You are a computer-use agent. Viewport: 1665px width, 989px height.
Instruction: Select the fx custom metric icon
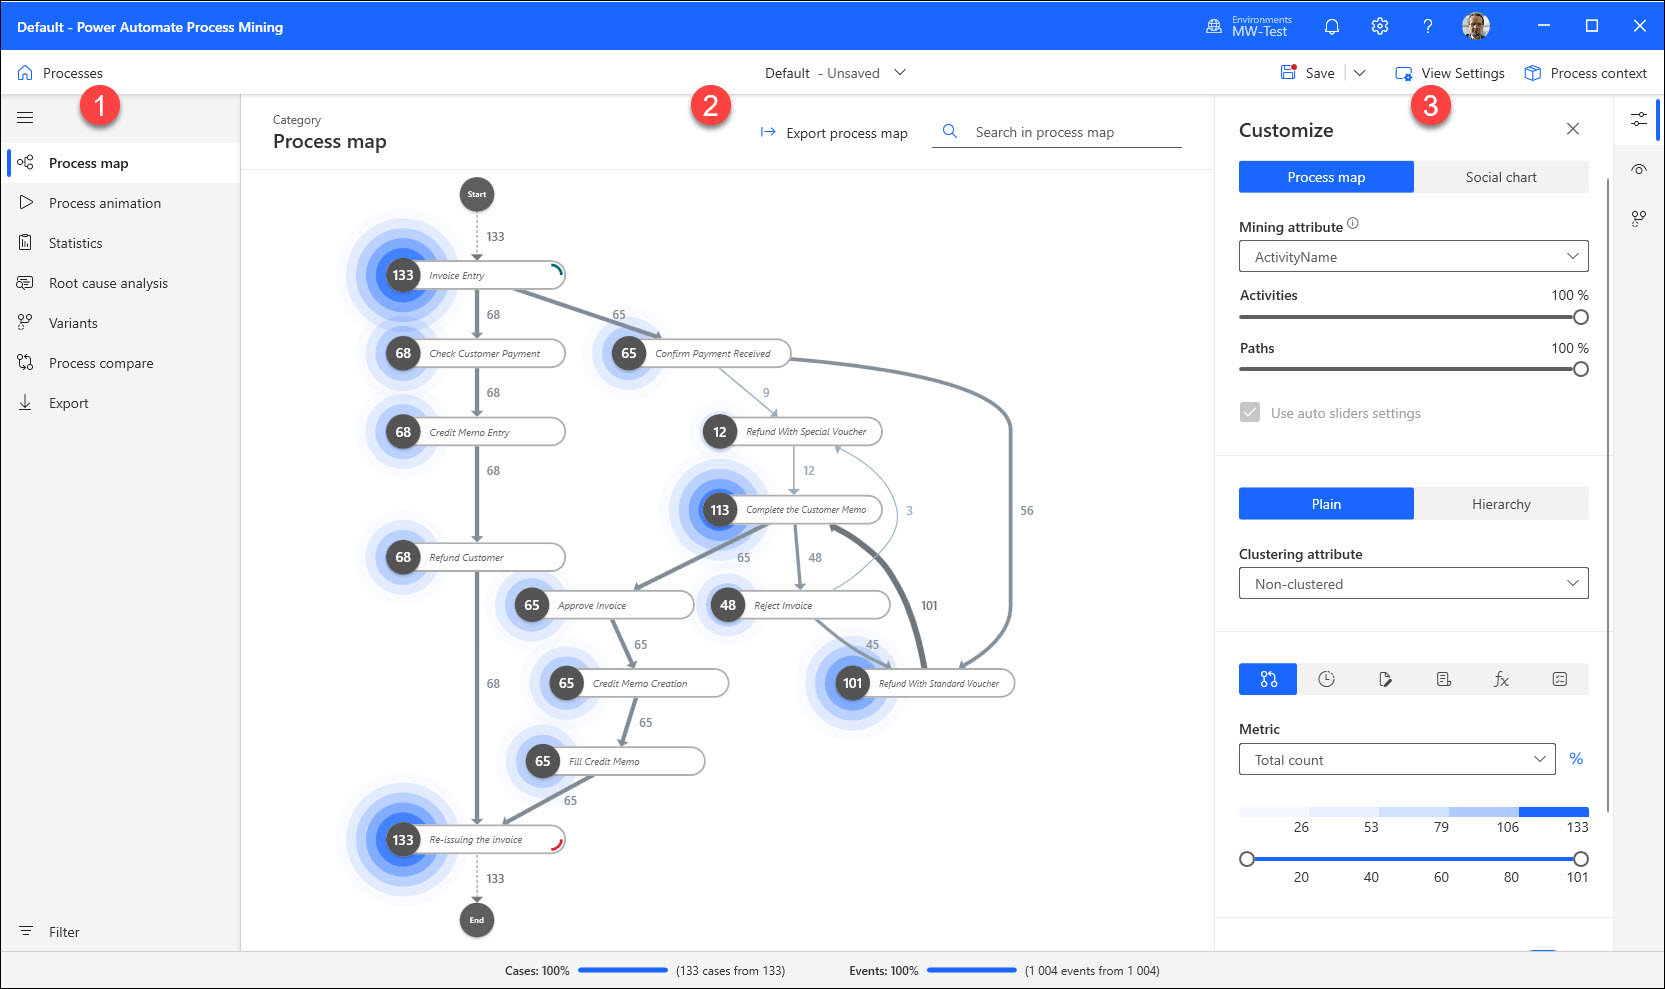click(1501, 679)
